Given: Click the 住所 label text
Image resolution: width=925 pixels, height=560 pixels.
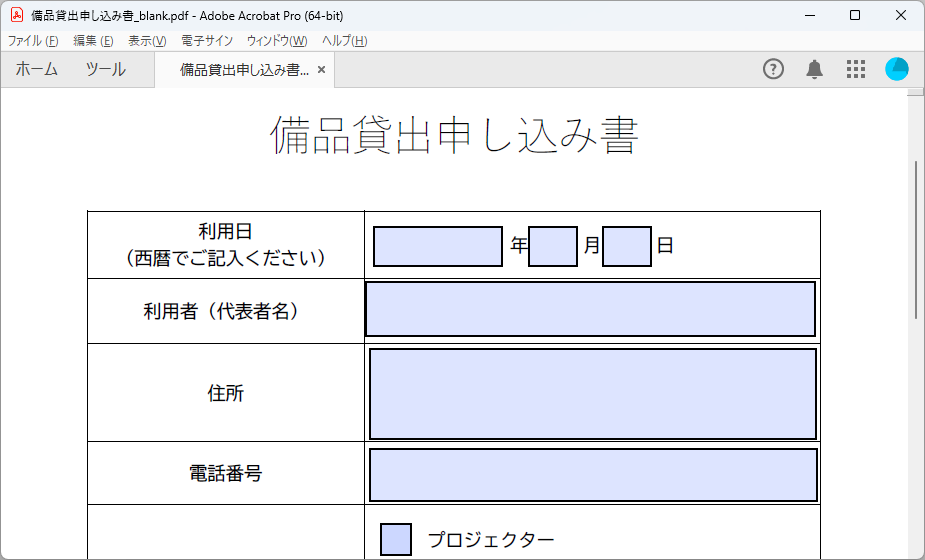Looking at the screenshot, I should coord(225,393).
